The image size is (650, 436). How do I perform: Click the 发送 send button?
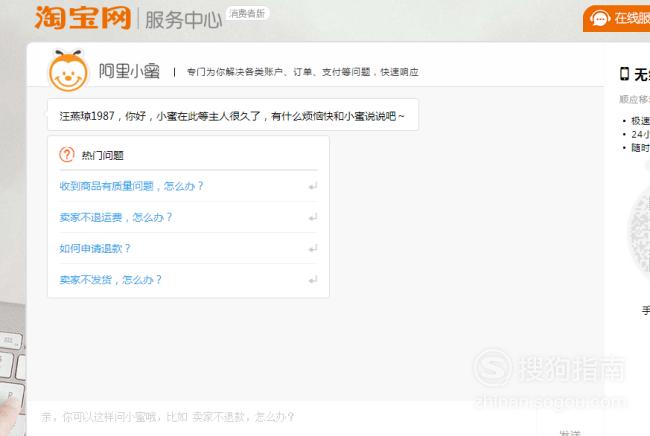coord(570,433)
